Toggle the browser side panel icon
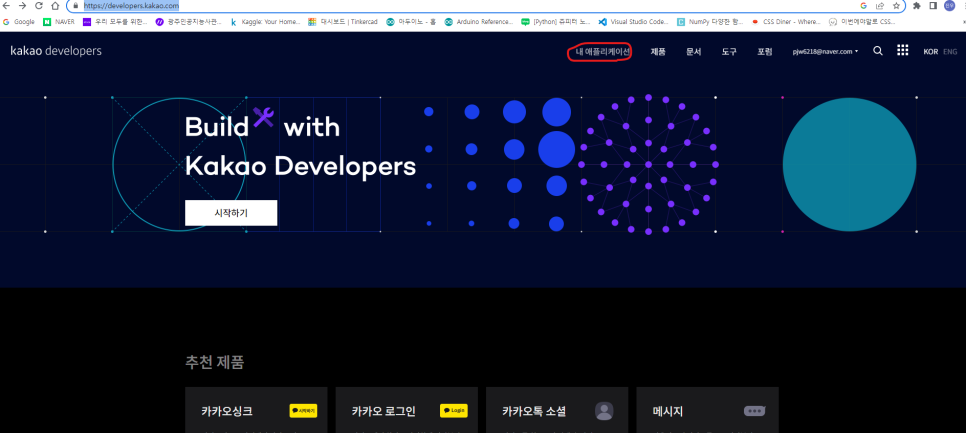Image resolution: width=966 pixels, height=433 pixels. (x=933, y=6)
